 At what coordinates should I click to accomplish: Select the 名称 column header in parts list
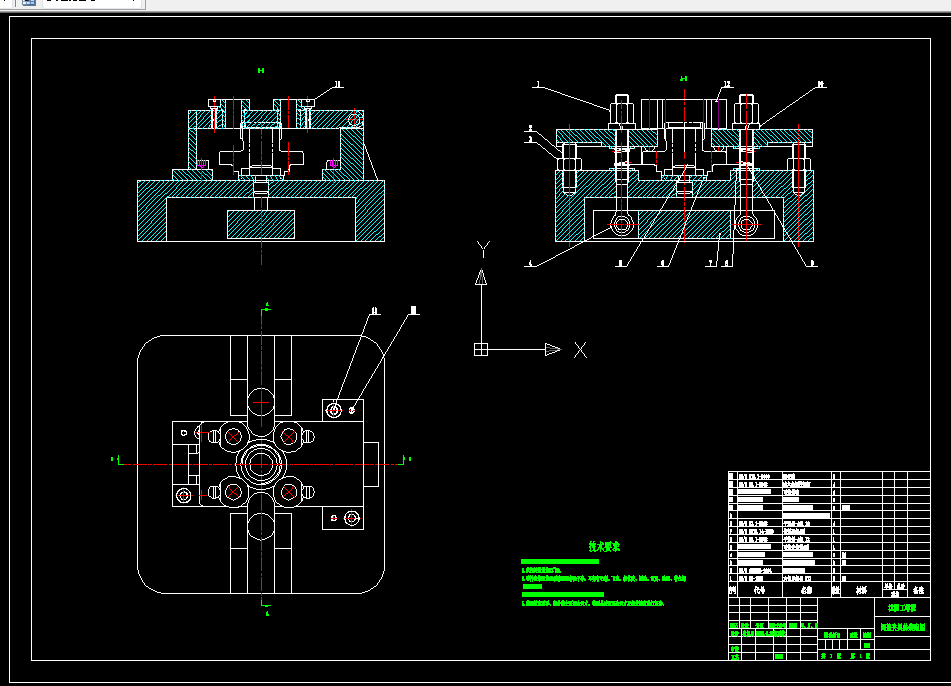pyautogui.click(x=806, y=590)
